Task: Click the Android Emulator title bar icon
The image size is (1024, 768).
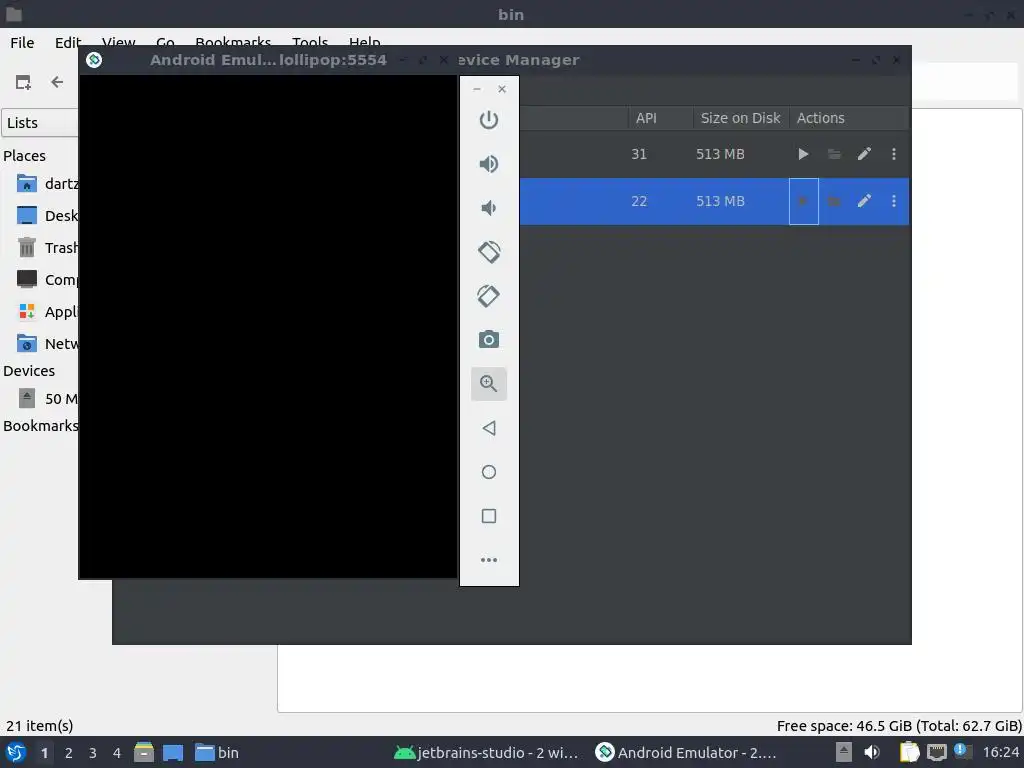Action: click(x=94, y=60)
